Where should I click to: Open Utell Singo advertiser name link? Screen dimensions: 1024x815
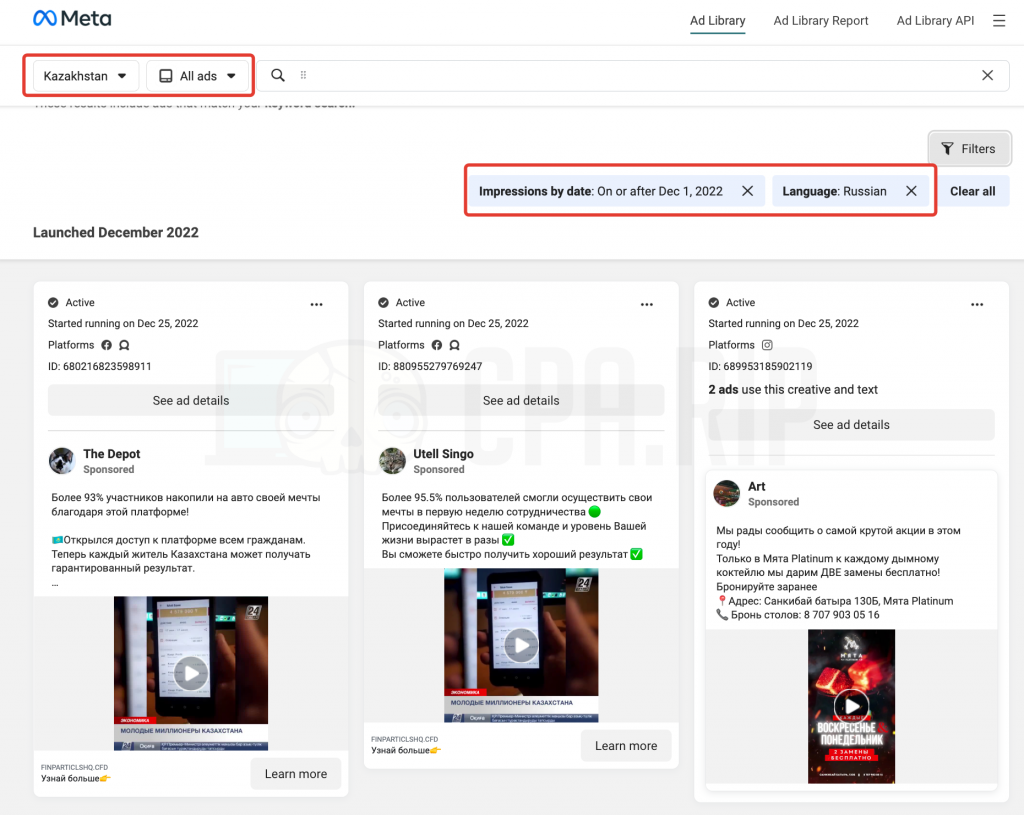[443, 454]
